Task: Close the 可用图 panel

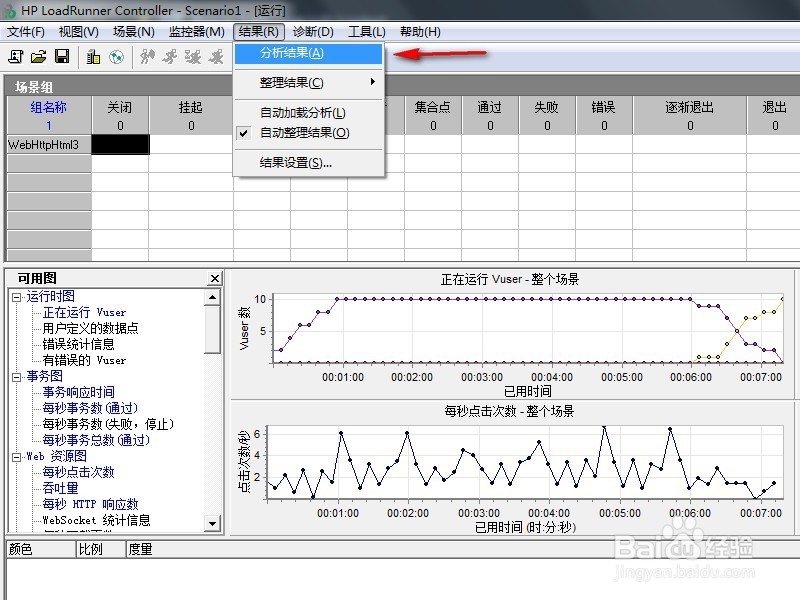Action: tap(213, 278)
